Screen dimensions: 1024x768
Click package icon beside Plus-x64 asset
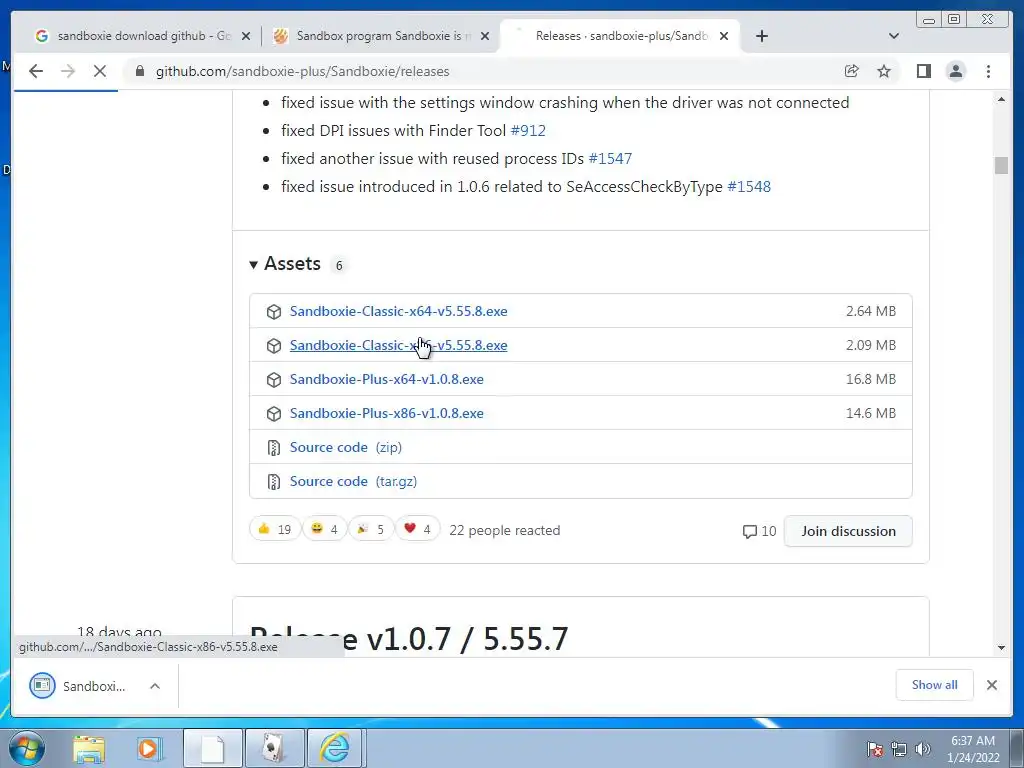click(x=274, y=379)
